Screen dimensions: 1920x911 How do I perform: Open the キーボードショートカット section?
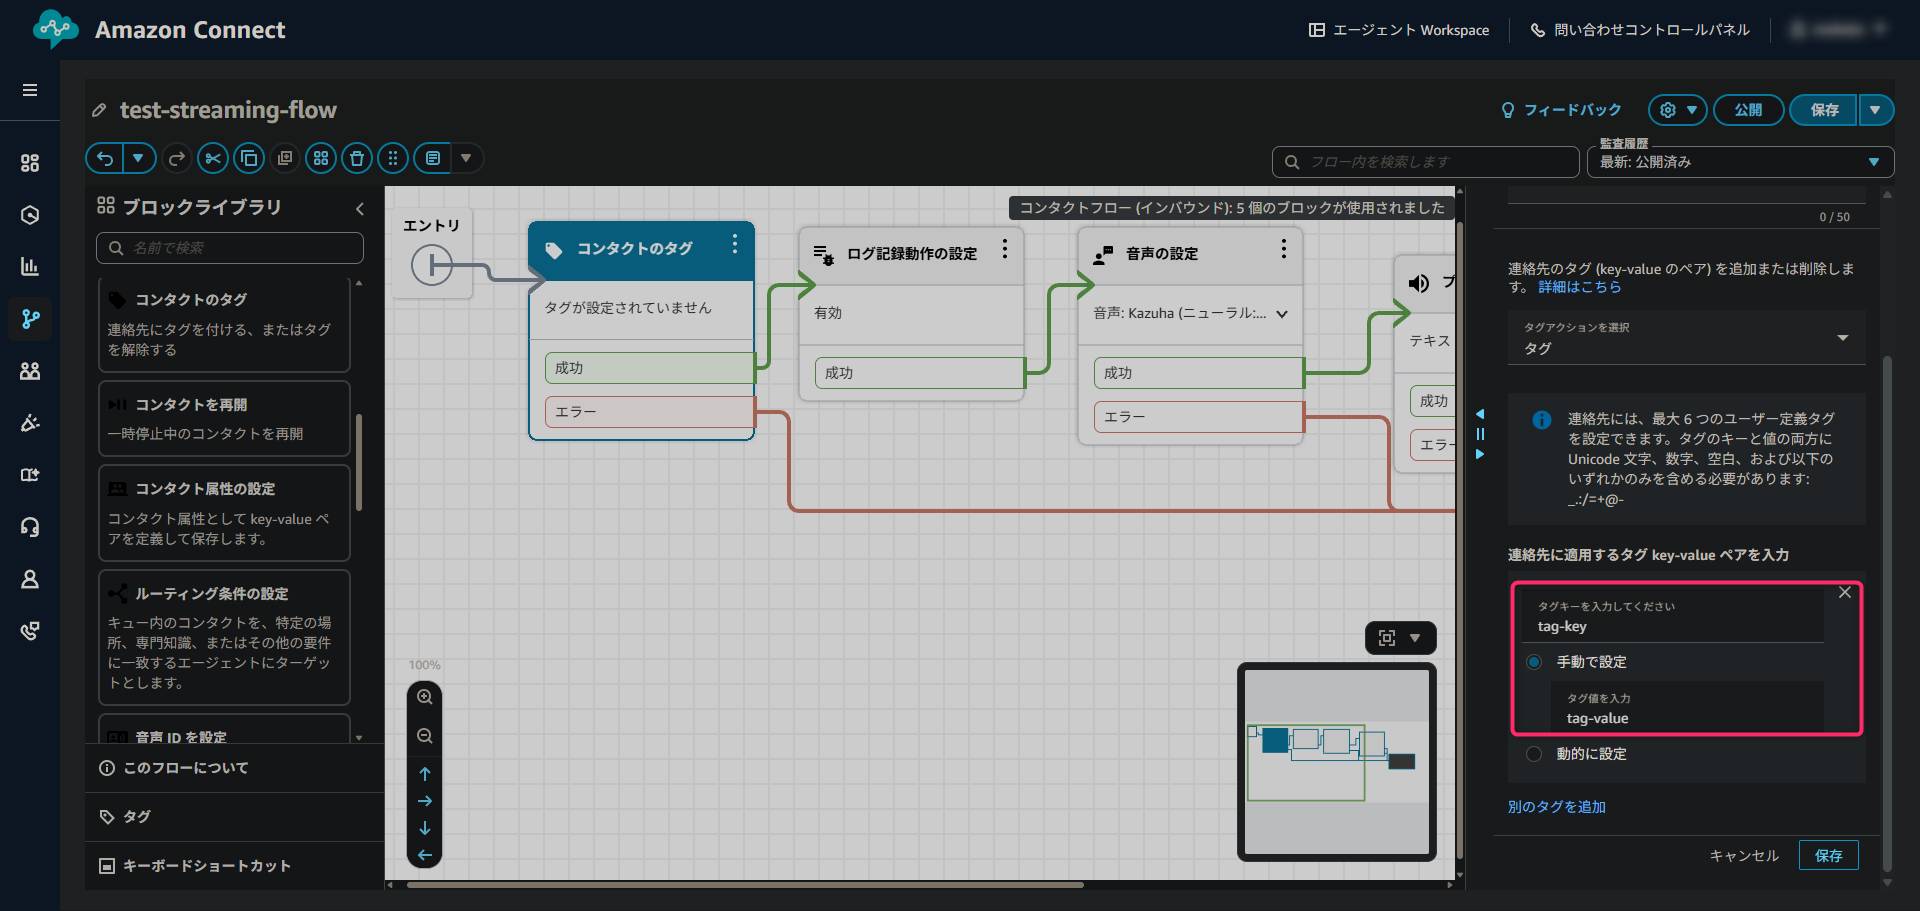[235, 866]
